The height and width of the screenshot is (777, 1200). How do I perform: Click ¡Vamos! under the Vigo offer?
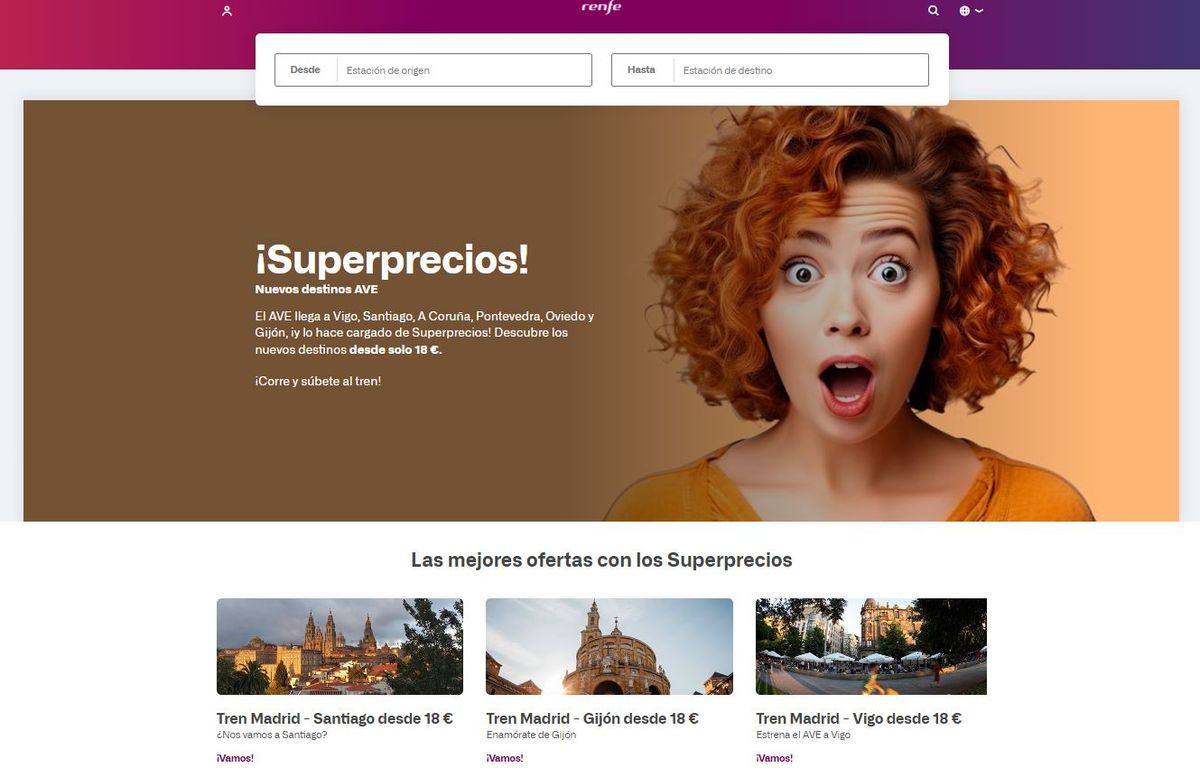point(774,758)
